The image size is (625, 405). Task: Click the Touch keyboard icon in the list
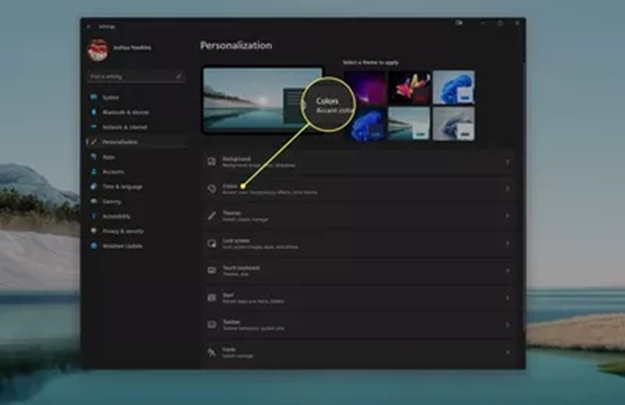[212, 271]
